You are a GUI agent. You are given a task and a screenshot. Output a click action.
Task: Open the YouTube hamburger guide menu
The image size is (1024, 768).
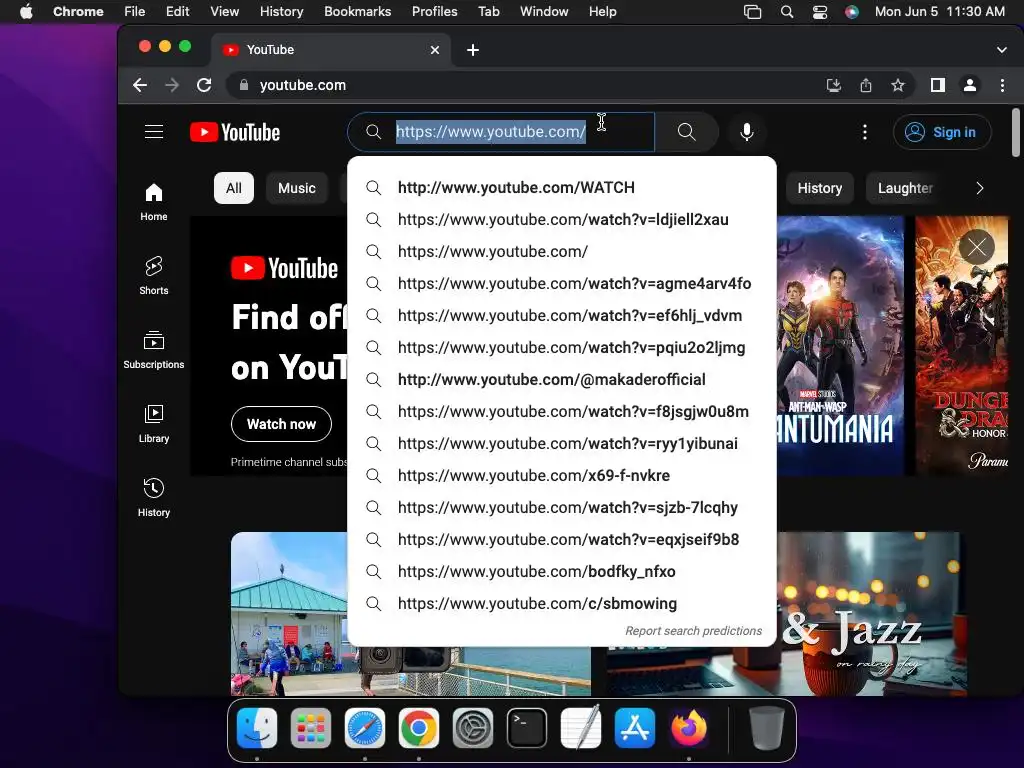(x=154, y=132)
